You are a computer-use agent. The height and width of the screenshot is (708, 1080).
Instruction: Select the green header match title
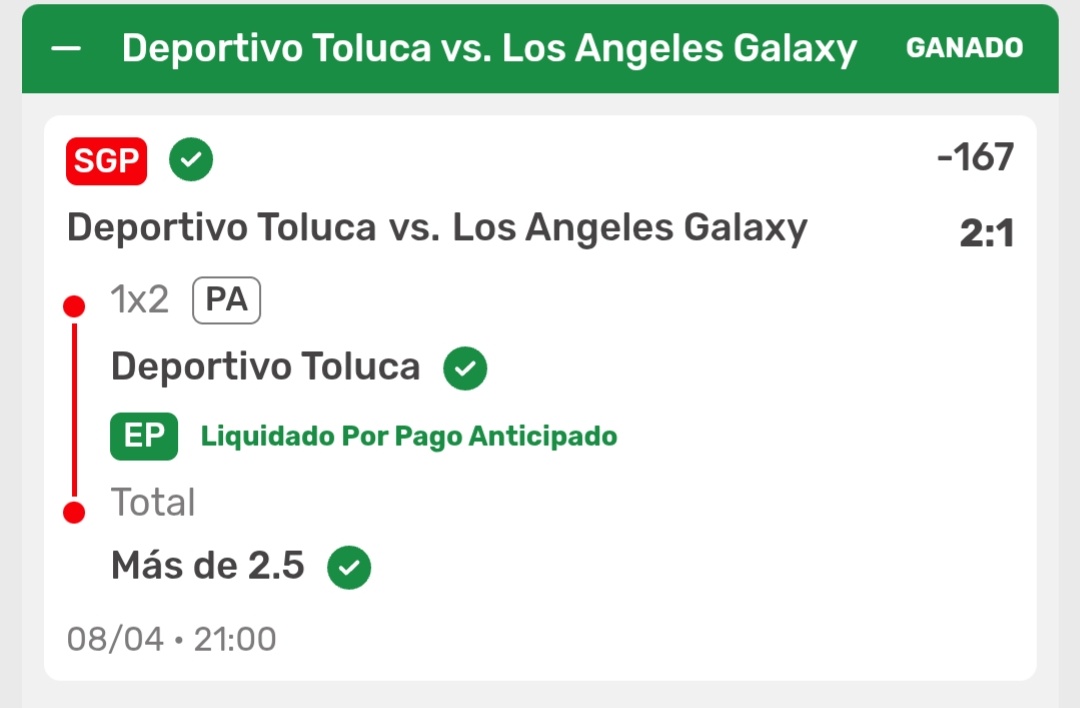coord(489,49)
